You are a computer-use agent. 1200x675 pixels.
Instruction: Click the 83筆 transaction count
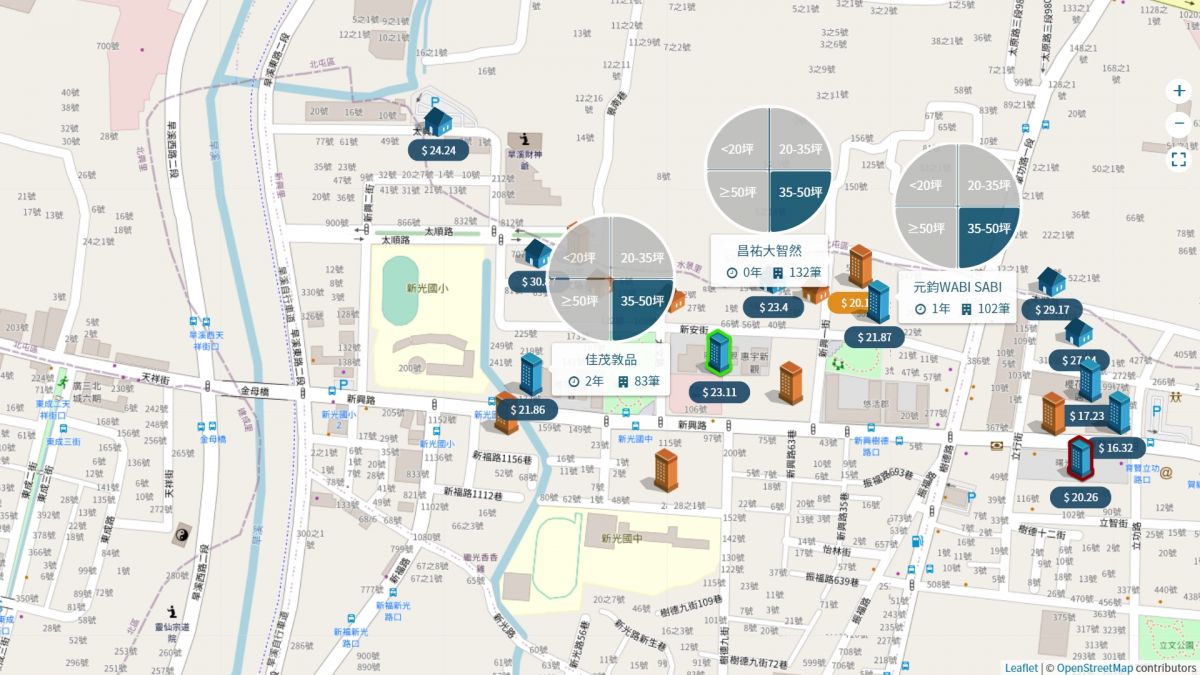click(x=647, y=381)
